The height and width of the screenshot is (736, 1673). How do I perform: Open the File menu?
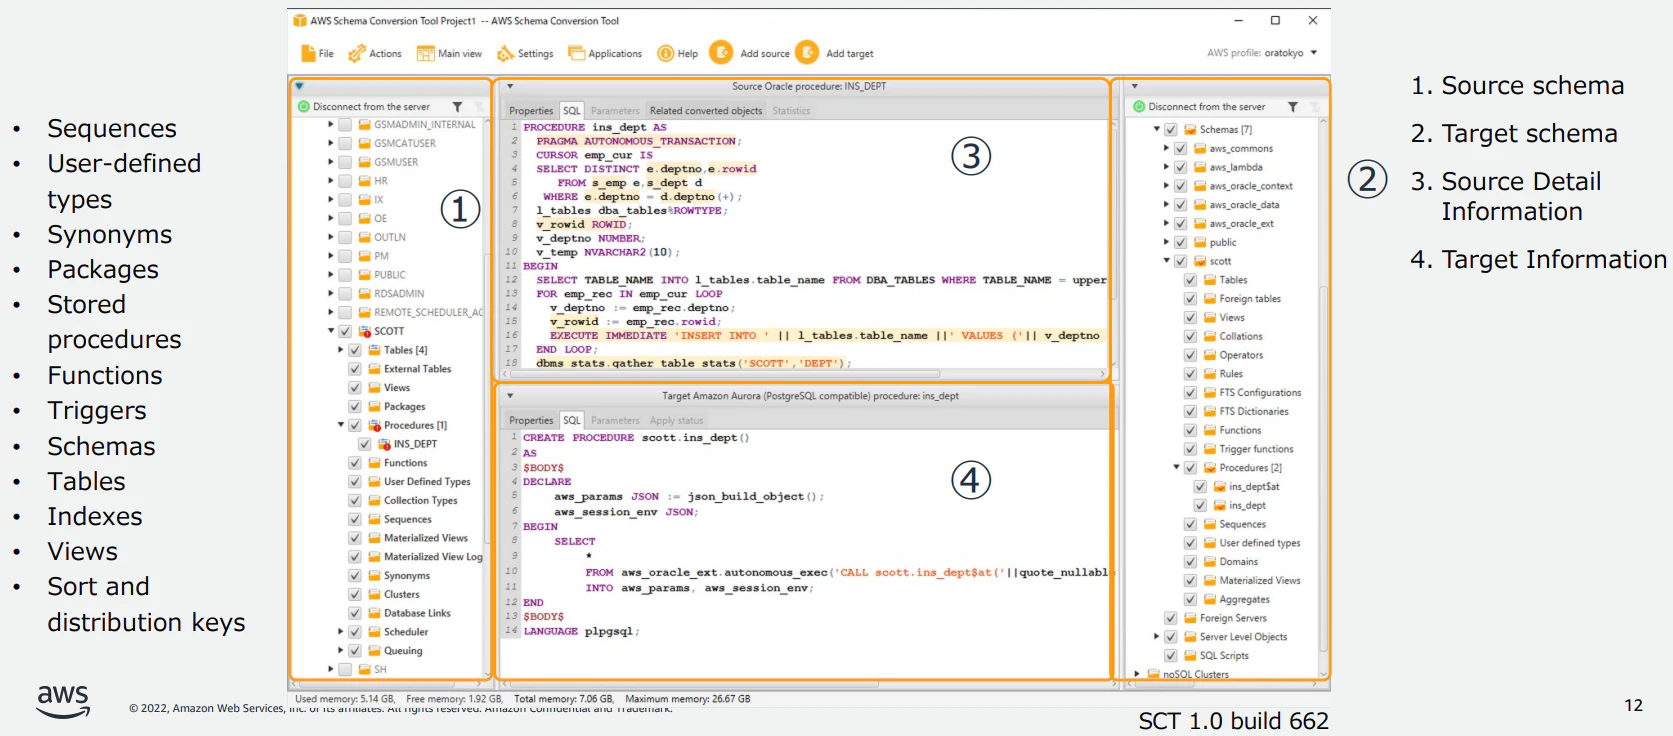click(x=317, y=53)
